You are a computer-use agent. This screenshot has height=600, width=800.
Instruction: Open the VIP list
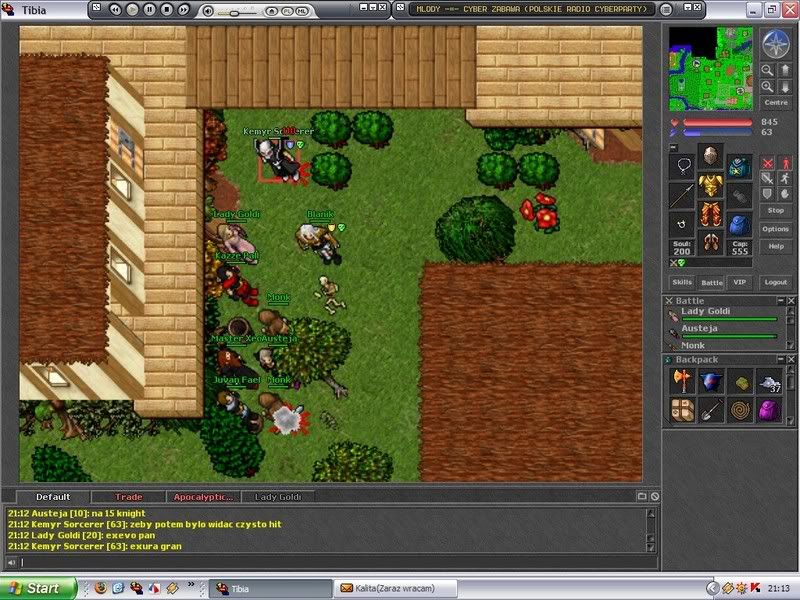(x=740, y=282)
